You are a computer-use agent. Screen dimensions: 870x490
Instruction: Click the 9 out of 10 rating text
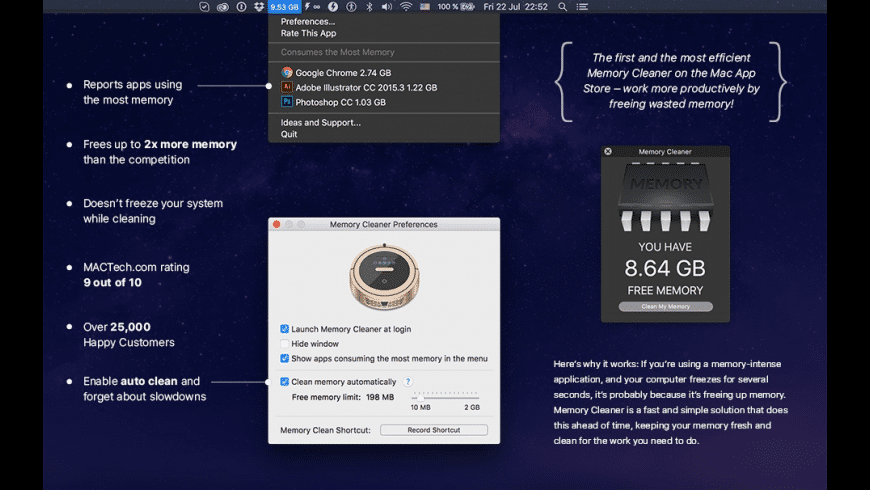(113, 282)
